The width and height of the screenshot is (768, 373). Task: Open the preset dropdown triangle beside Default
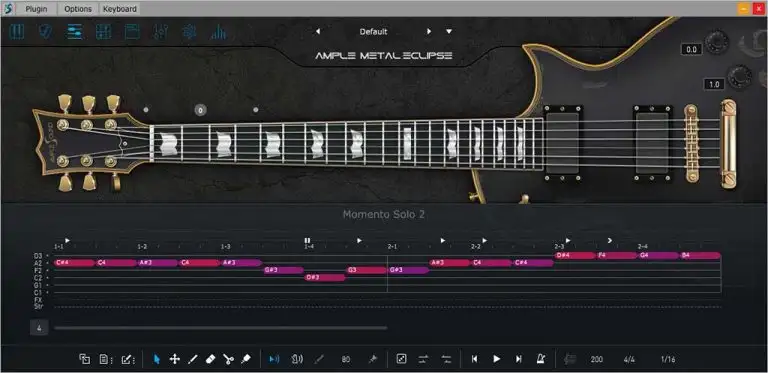[x=449, y=31]
